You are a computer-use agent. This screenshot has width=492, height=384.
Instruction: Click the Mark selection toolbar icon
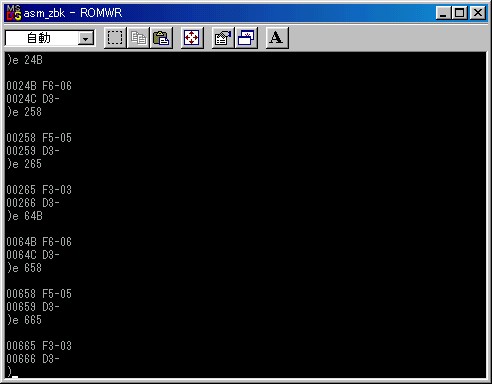tap(115, 38)
